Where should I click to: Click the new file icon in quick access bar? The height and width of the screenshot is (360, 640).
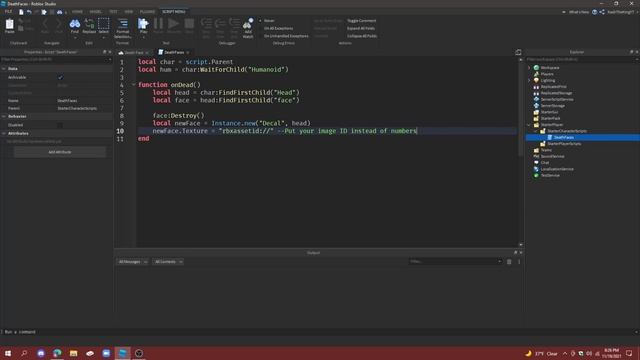21,12
